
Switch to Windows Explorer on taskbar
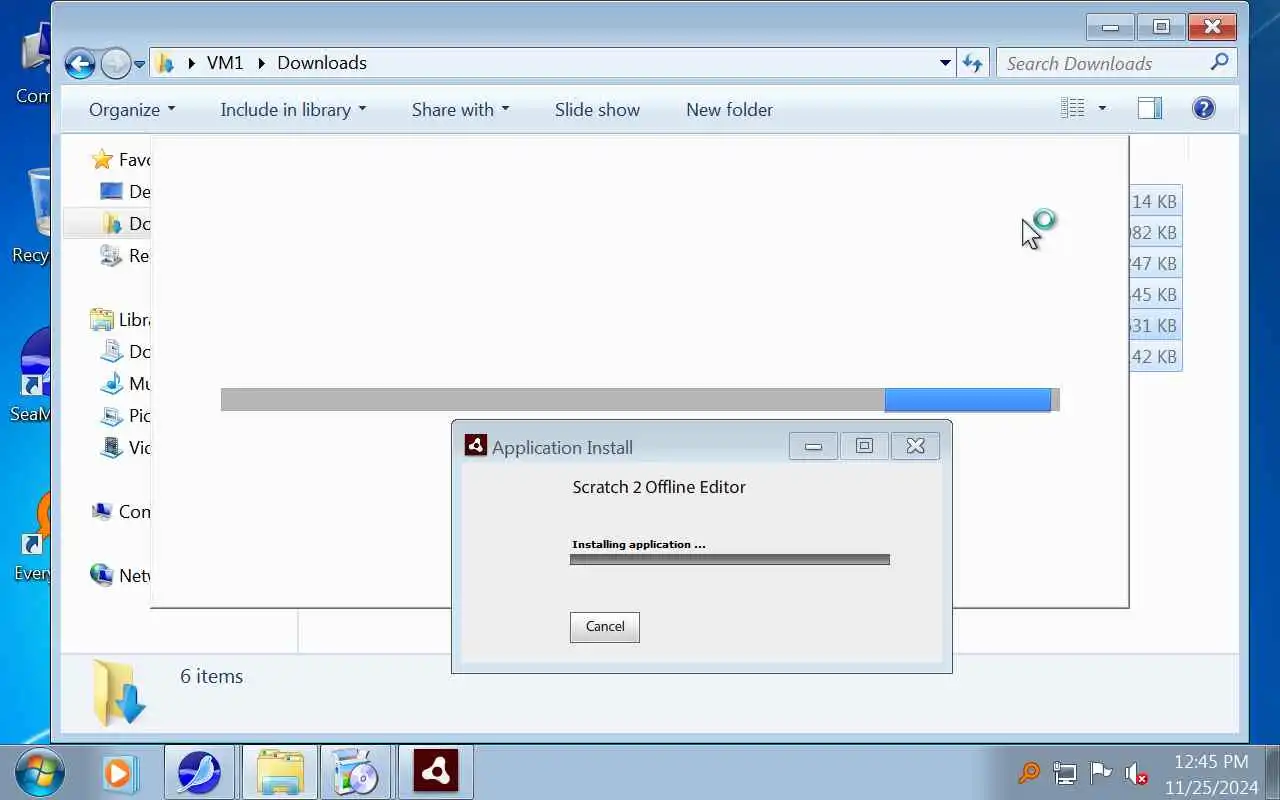pos(279,773)
